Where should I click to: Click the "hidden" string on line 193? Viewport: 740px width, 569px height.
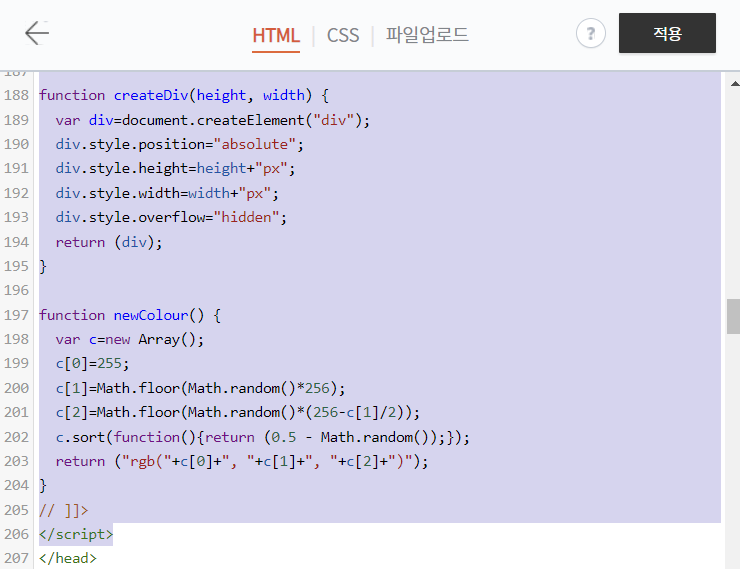pos(246,218)
